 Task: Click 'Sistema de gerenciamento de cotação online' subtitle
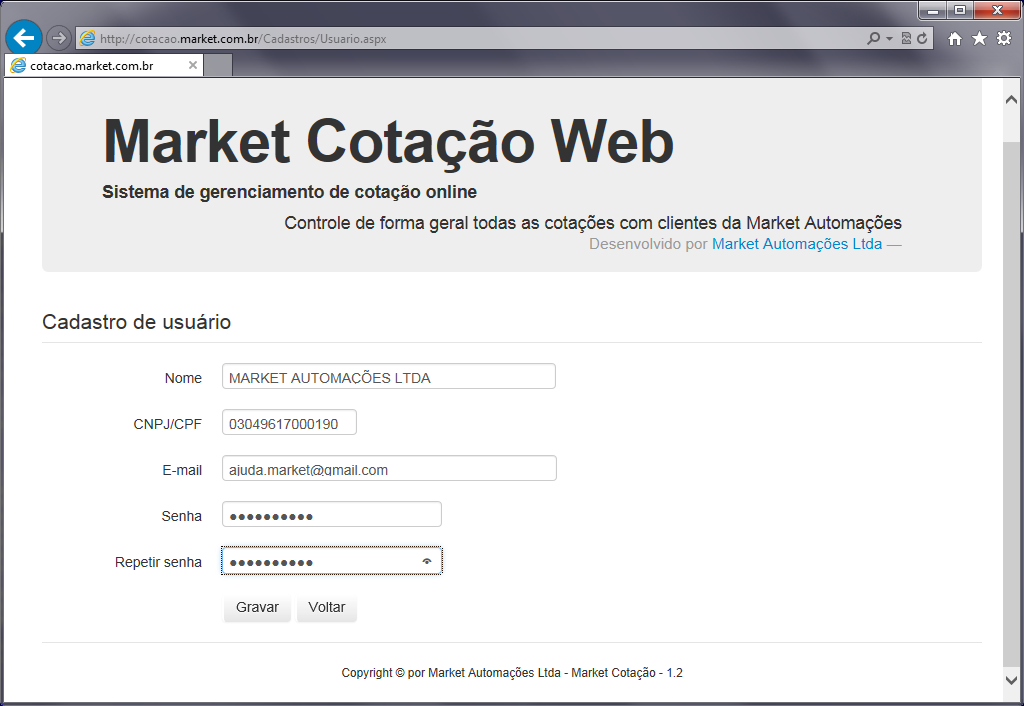click(x=289, y=192)
